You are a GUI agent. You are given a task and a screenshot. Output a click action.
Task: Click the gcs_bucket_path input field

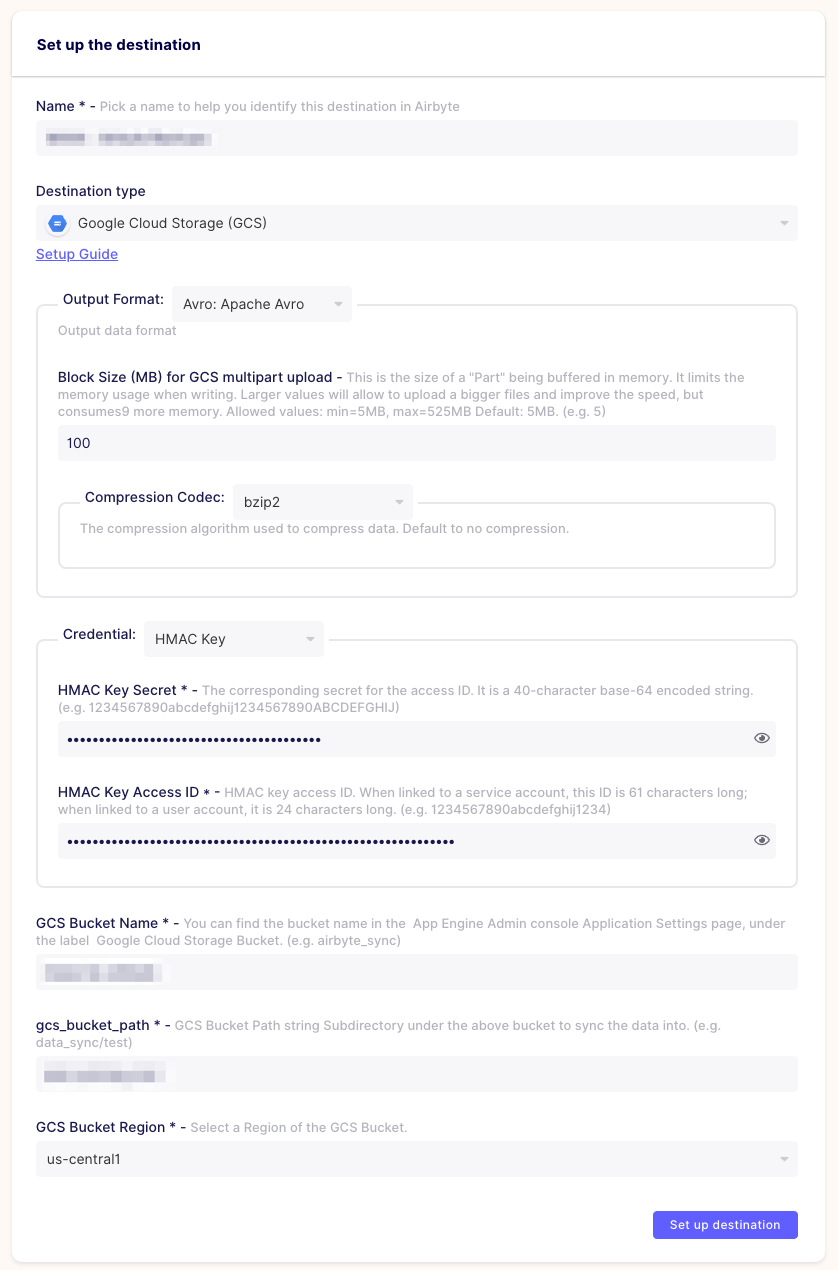[x=416, y=1073]
